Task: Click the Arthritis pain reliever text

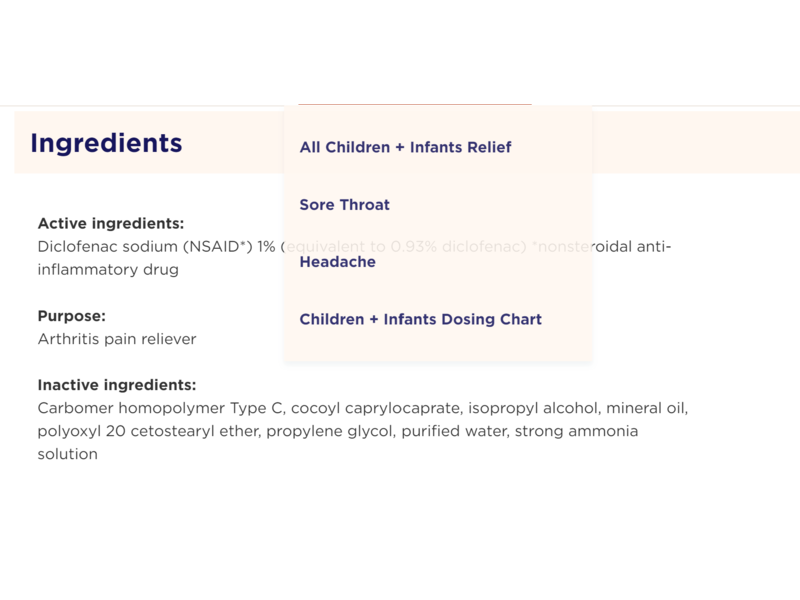Action: [116, 339]
